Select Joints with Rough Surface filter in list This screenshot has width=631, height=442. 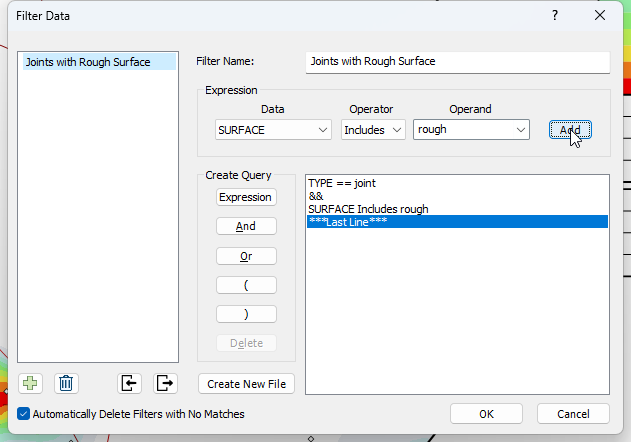pos(99,62)
